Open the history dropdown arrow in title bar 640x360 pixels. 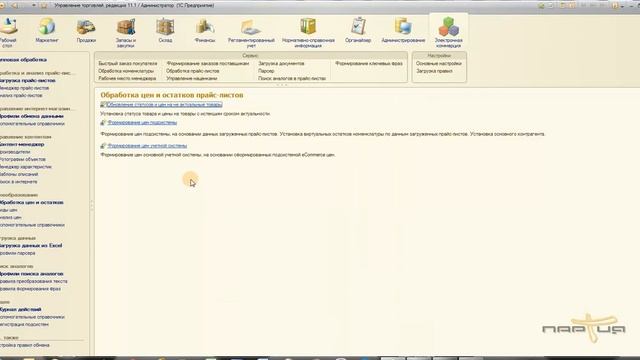pyautogui.click(x=33, y=5)
